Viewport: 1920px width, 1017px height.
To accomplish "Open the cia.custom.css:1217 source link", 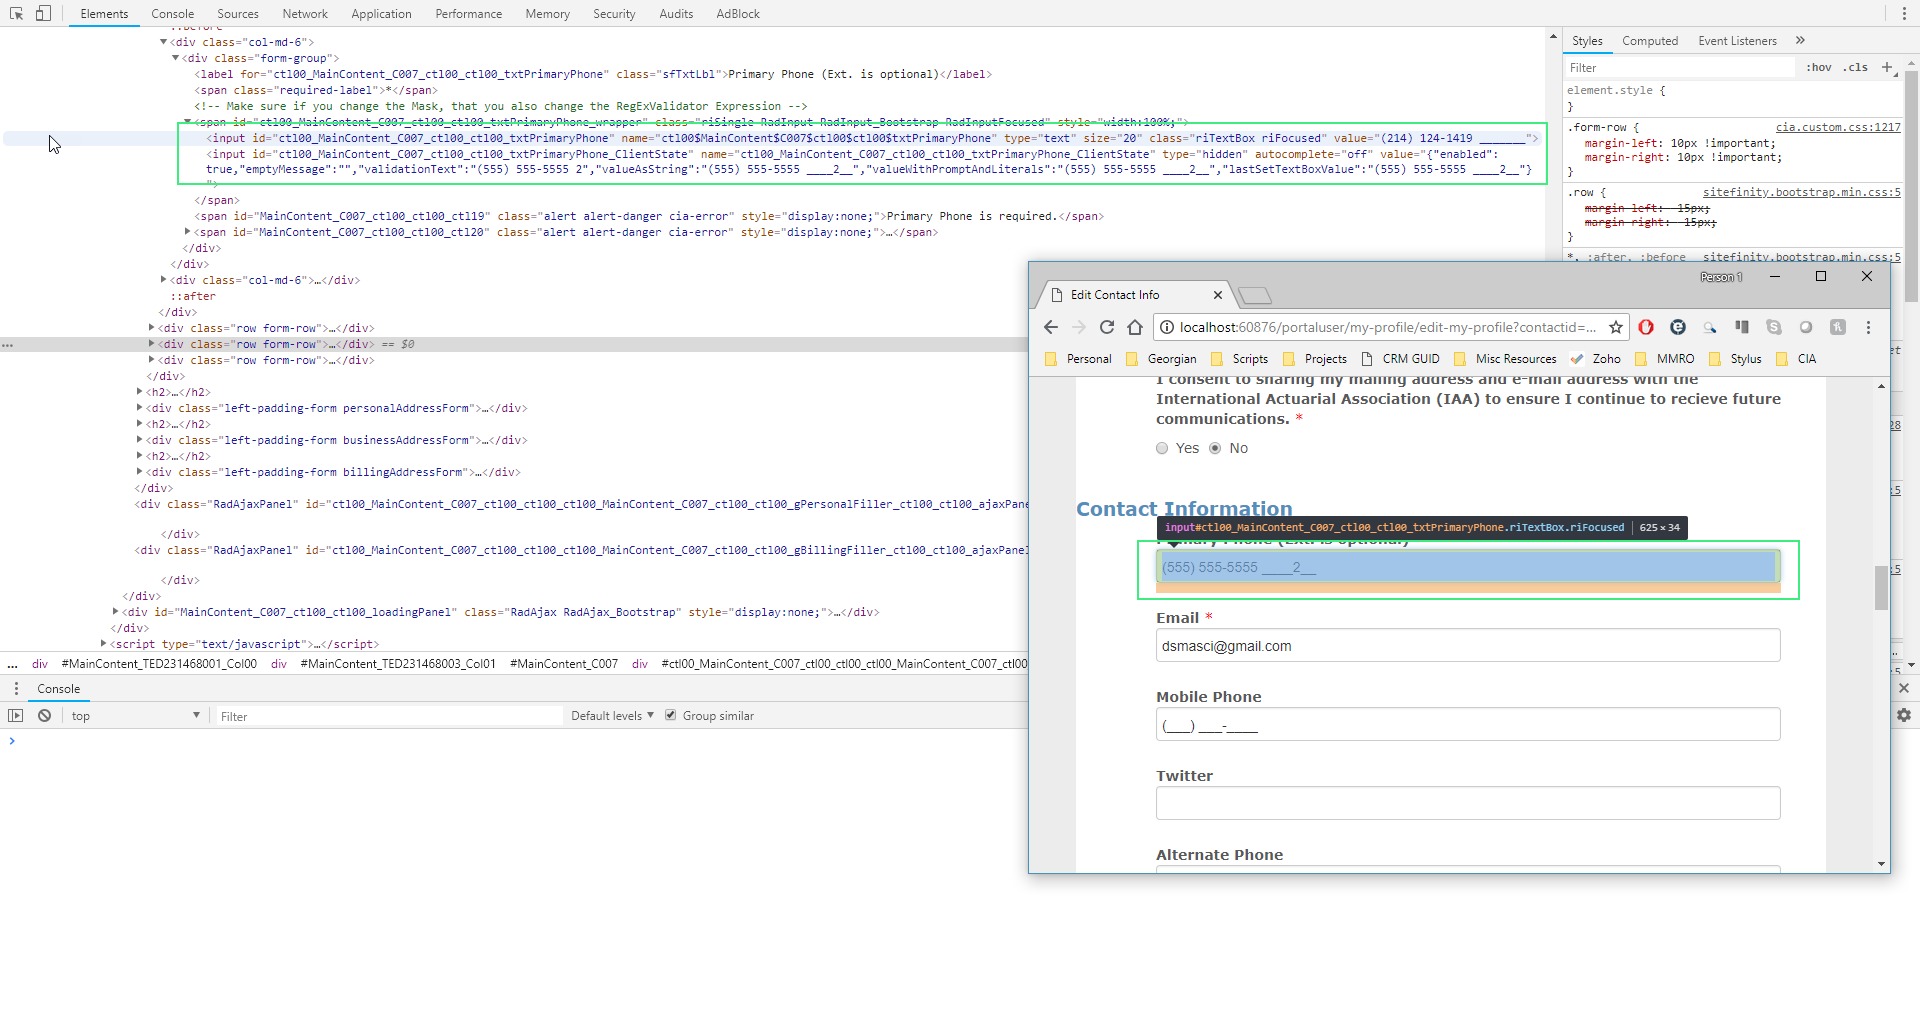I will [x=1838, y=127].
